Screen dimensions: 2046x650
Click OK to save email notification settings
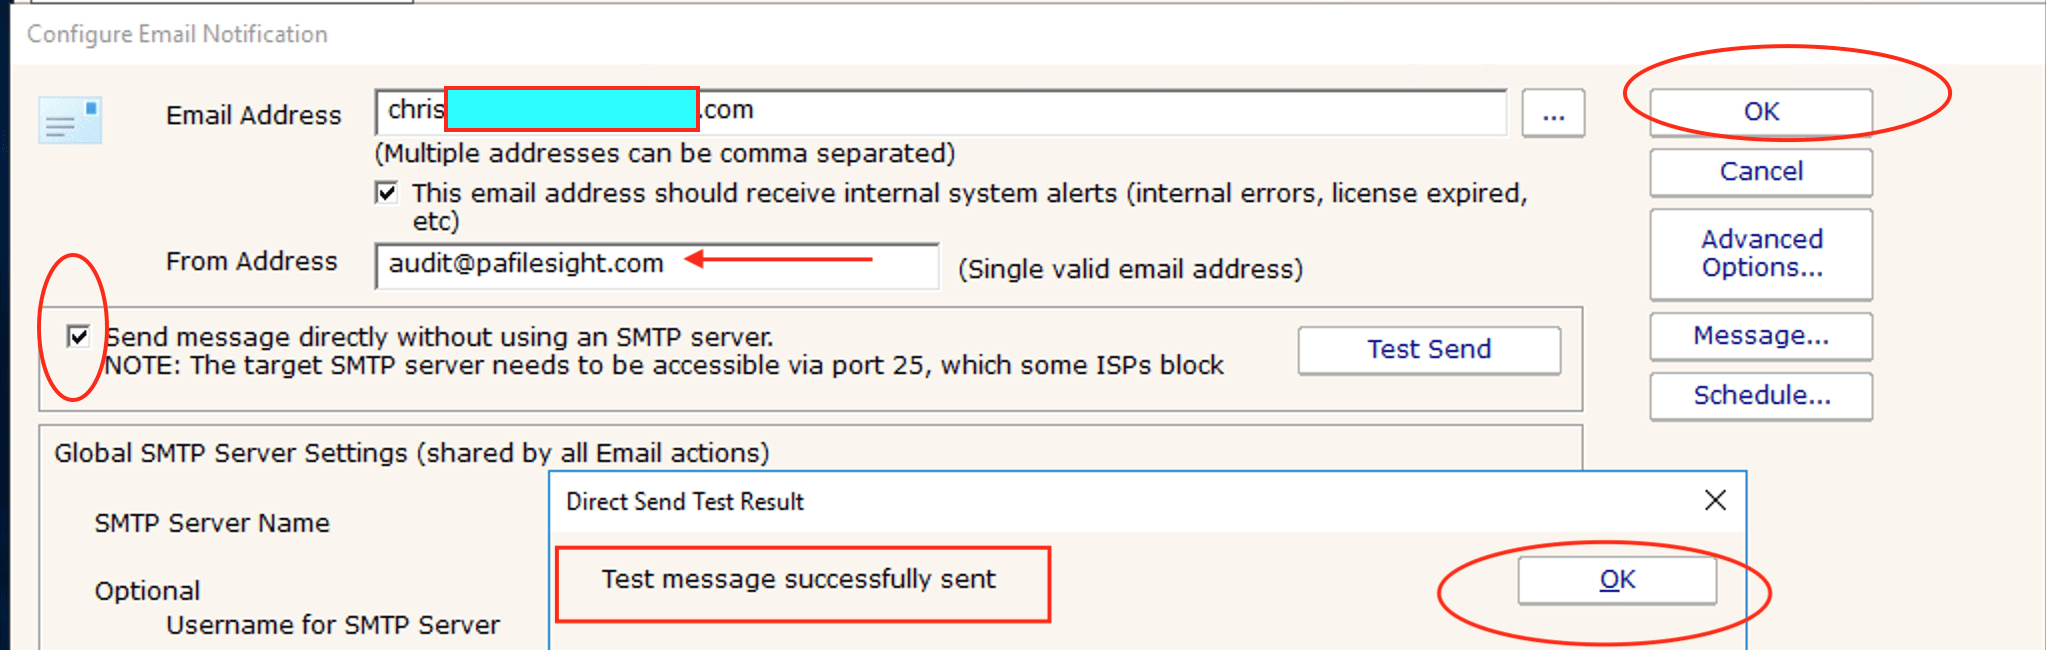click(x=1760, y=112)
